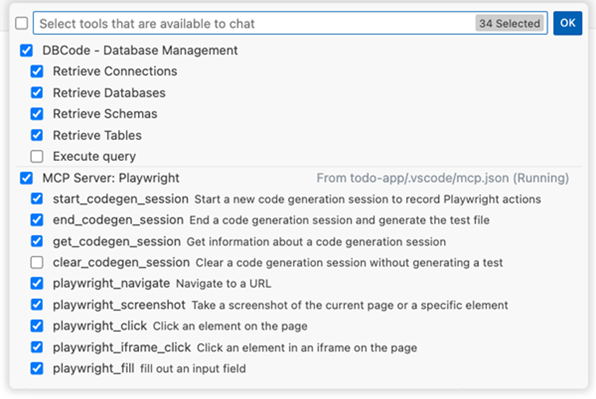Select the 'Retrieve Databases' row label
Viewport: 596px width, 399px height.
pyautogui.click(x=109, y=92)
